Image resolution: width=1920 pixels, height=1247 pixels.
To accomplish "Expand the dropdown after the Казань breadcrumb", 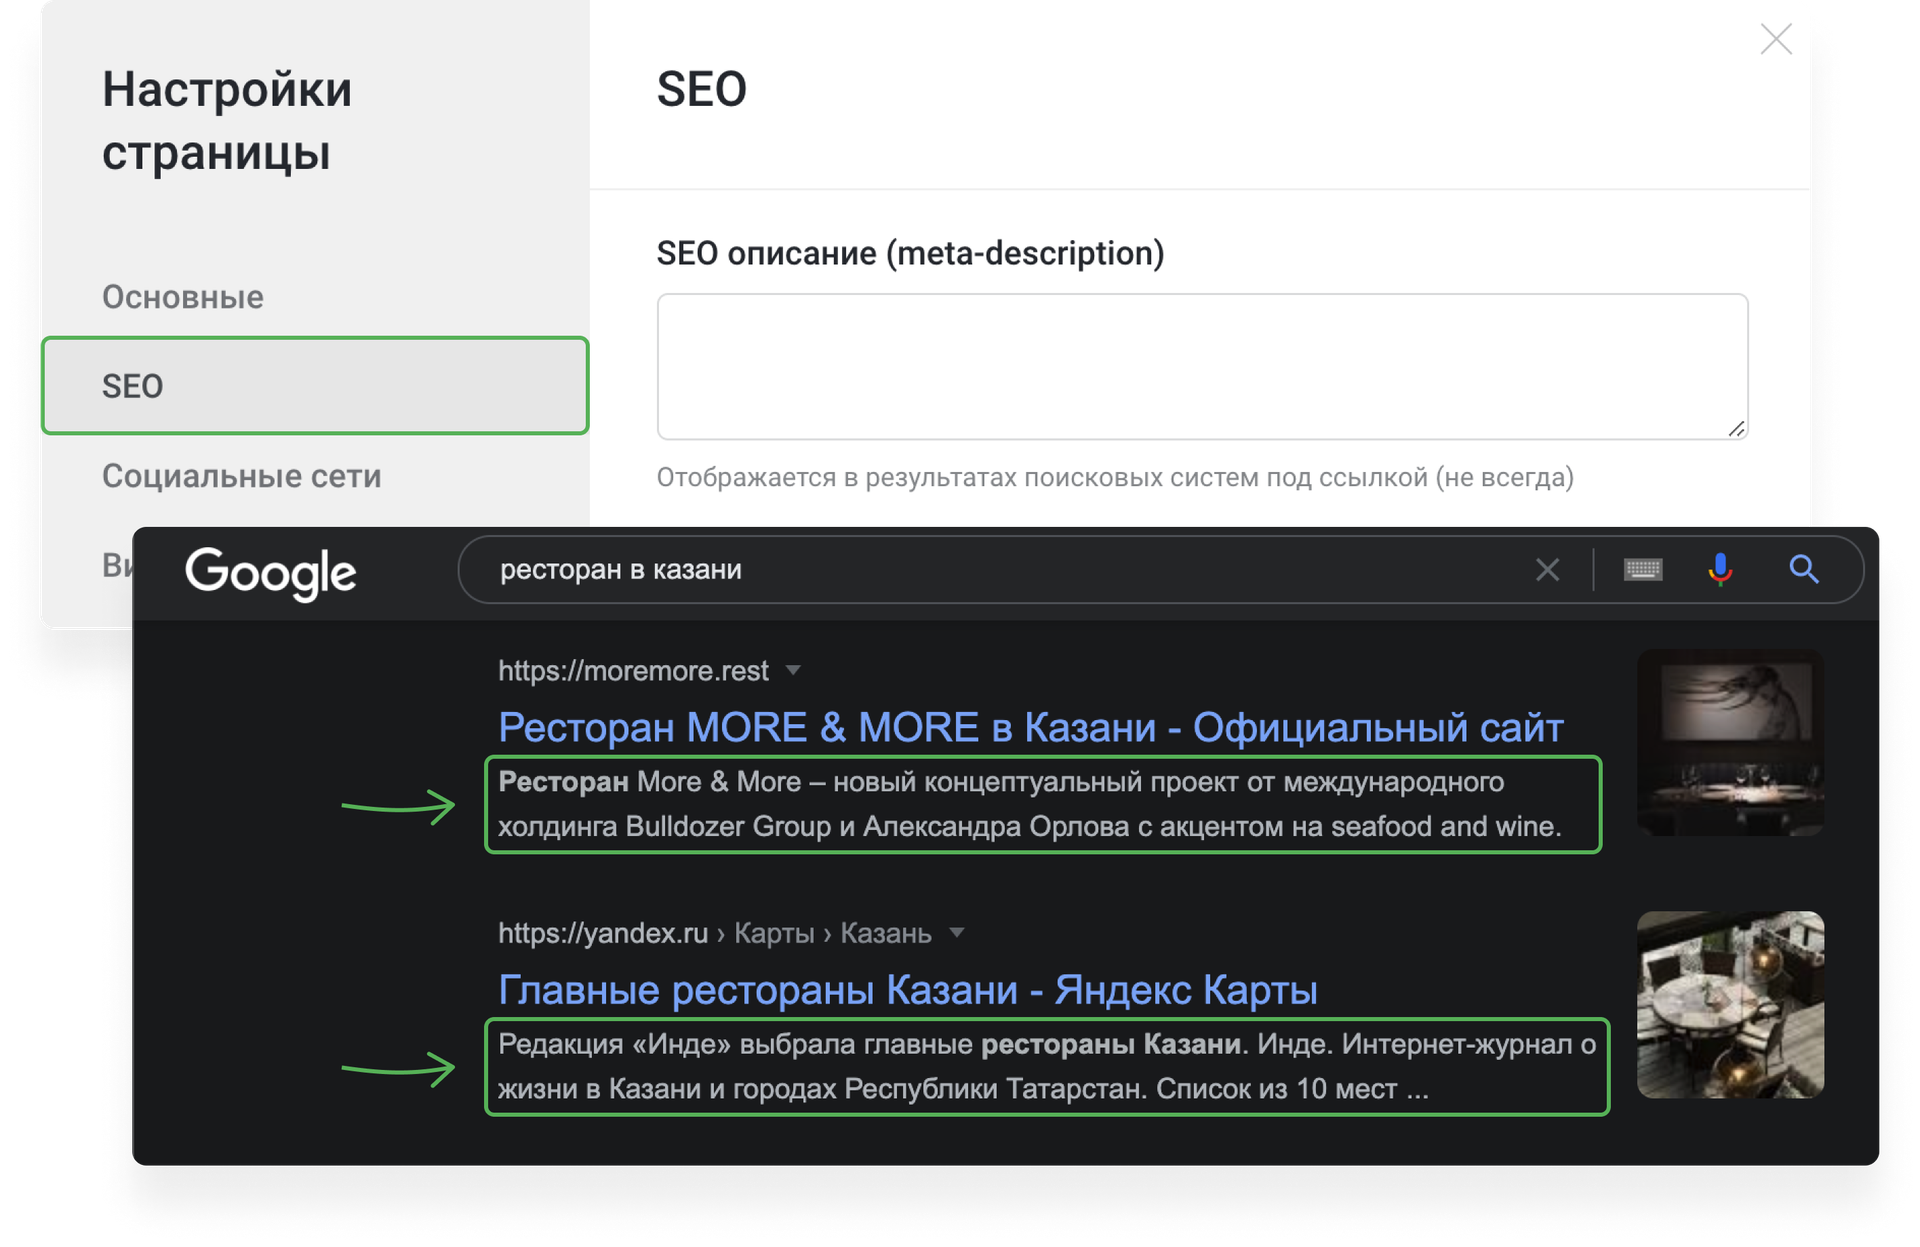I will [x=957, y=932].
